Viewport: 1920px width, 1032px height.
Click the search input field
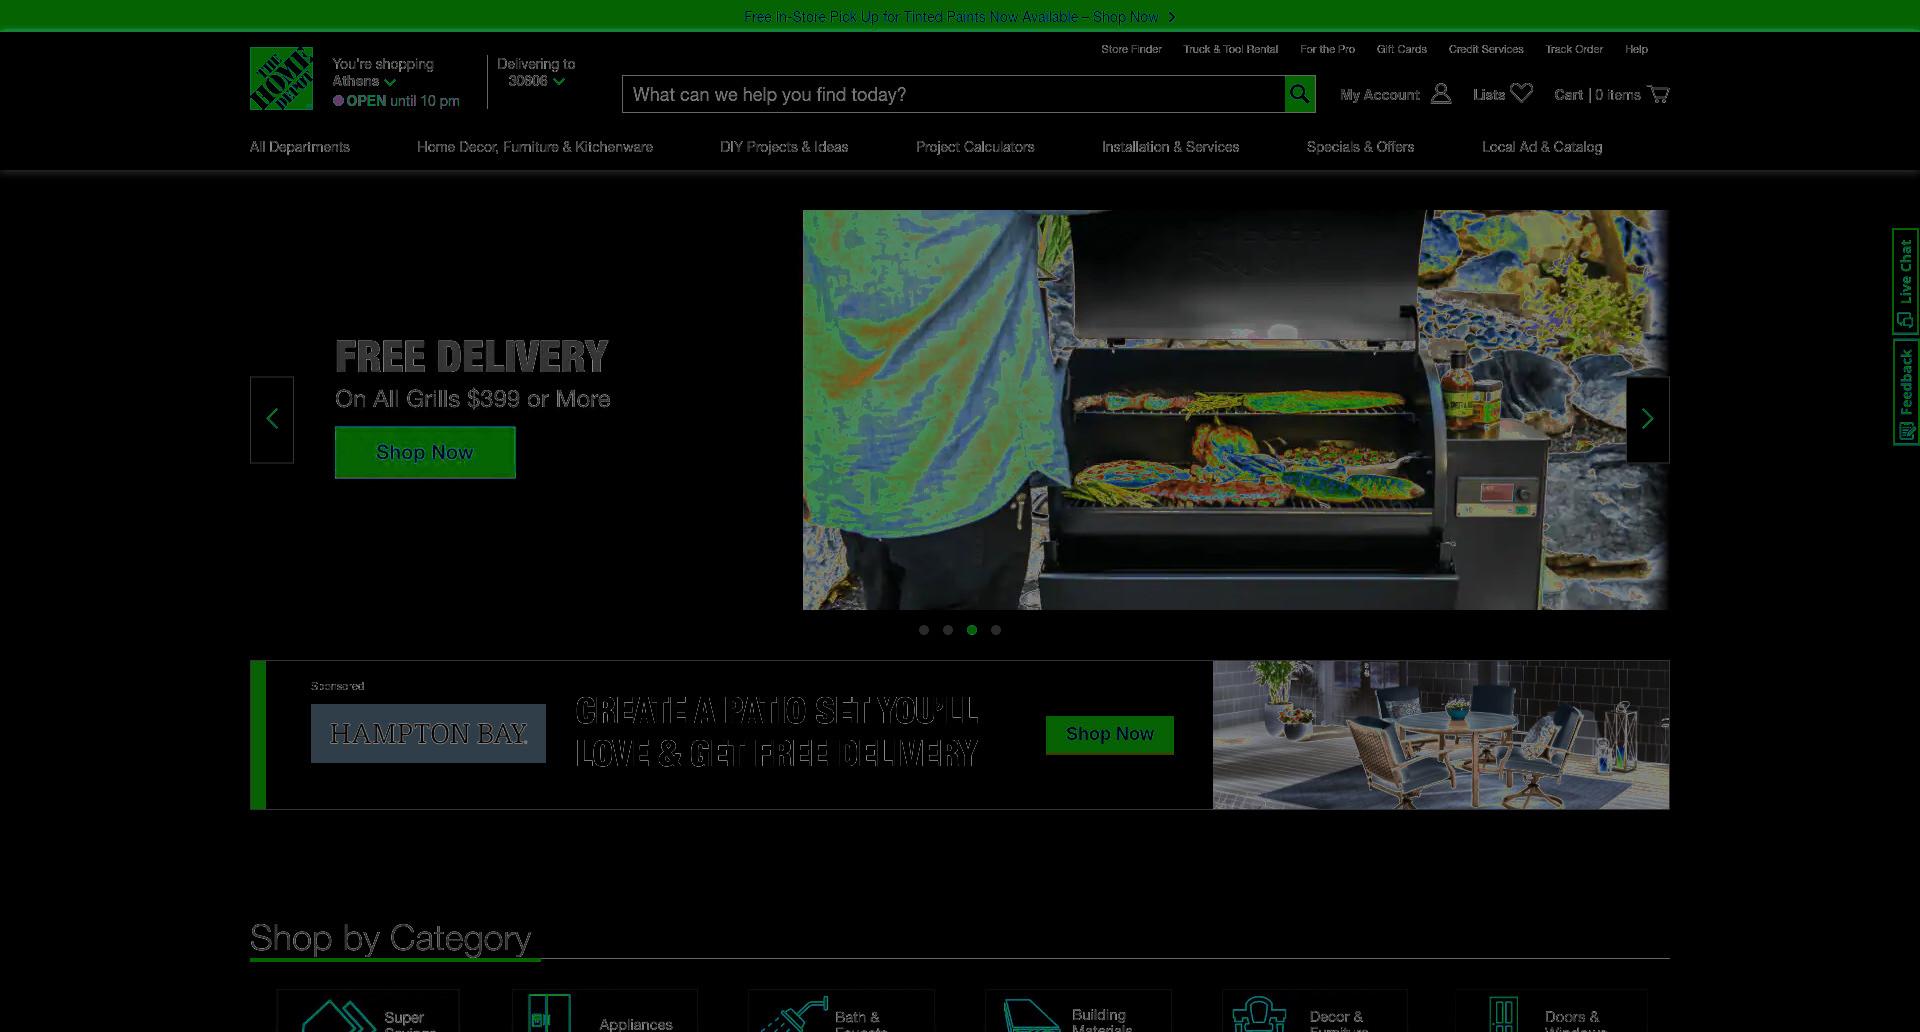coord(953,94)
